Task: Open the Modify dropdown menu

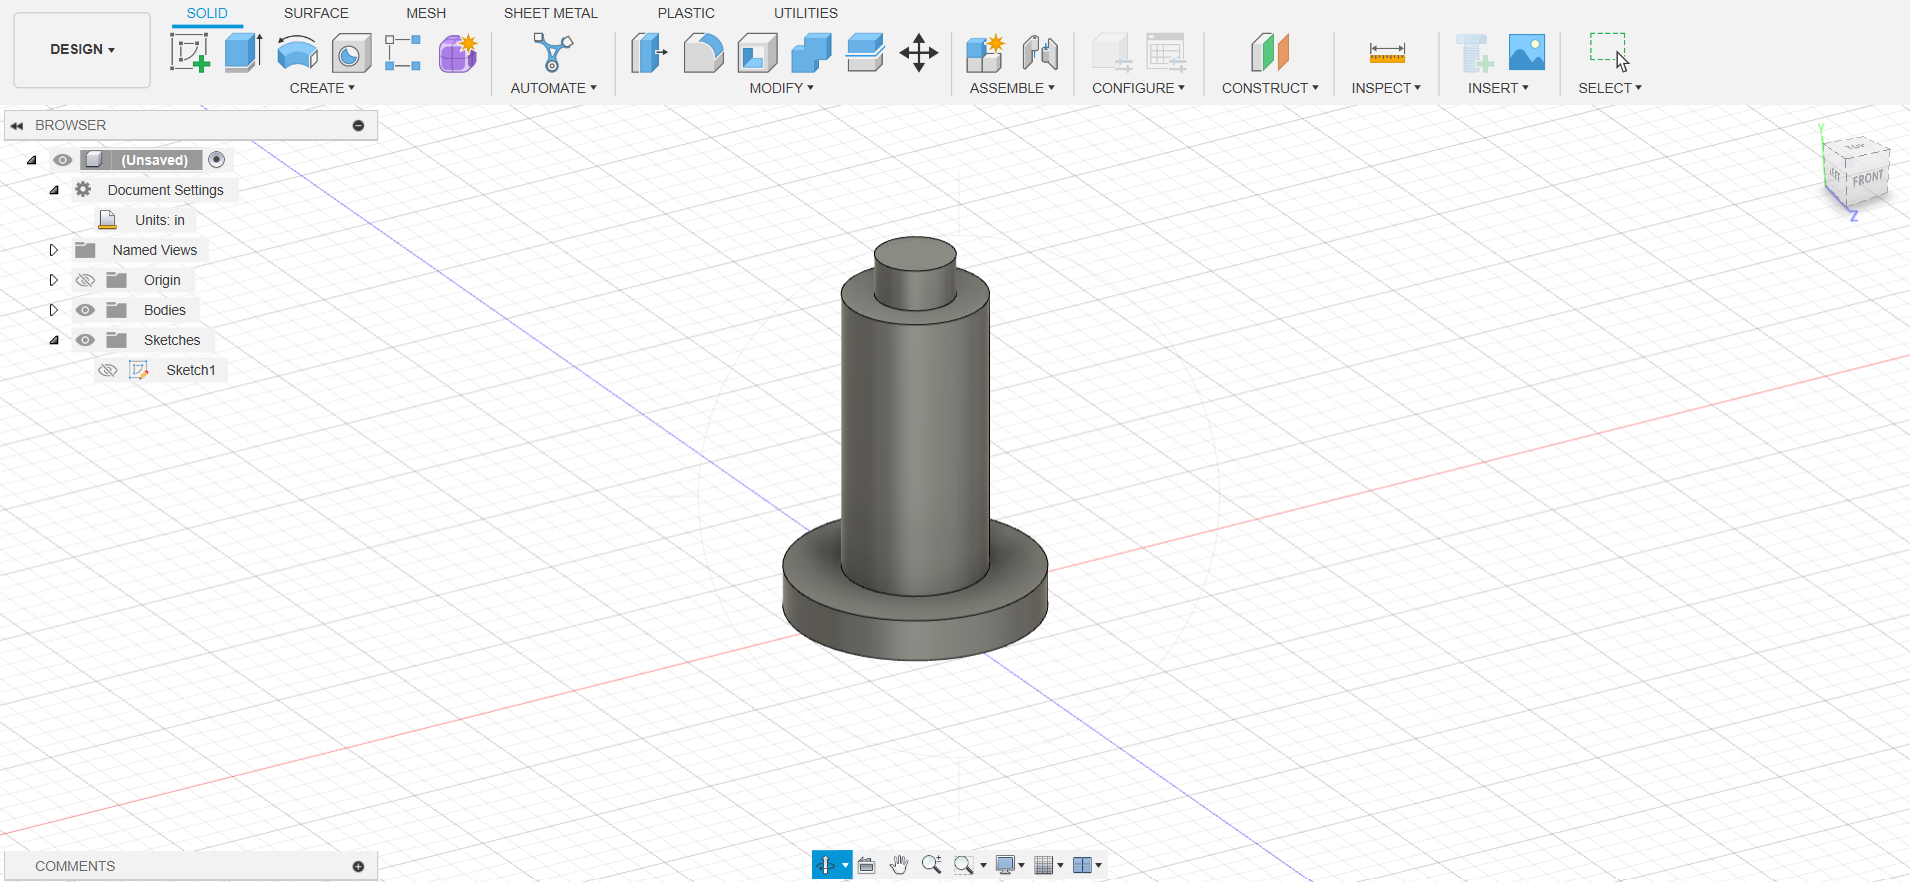Action: tap(781, 88)
